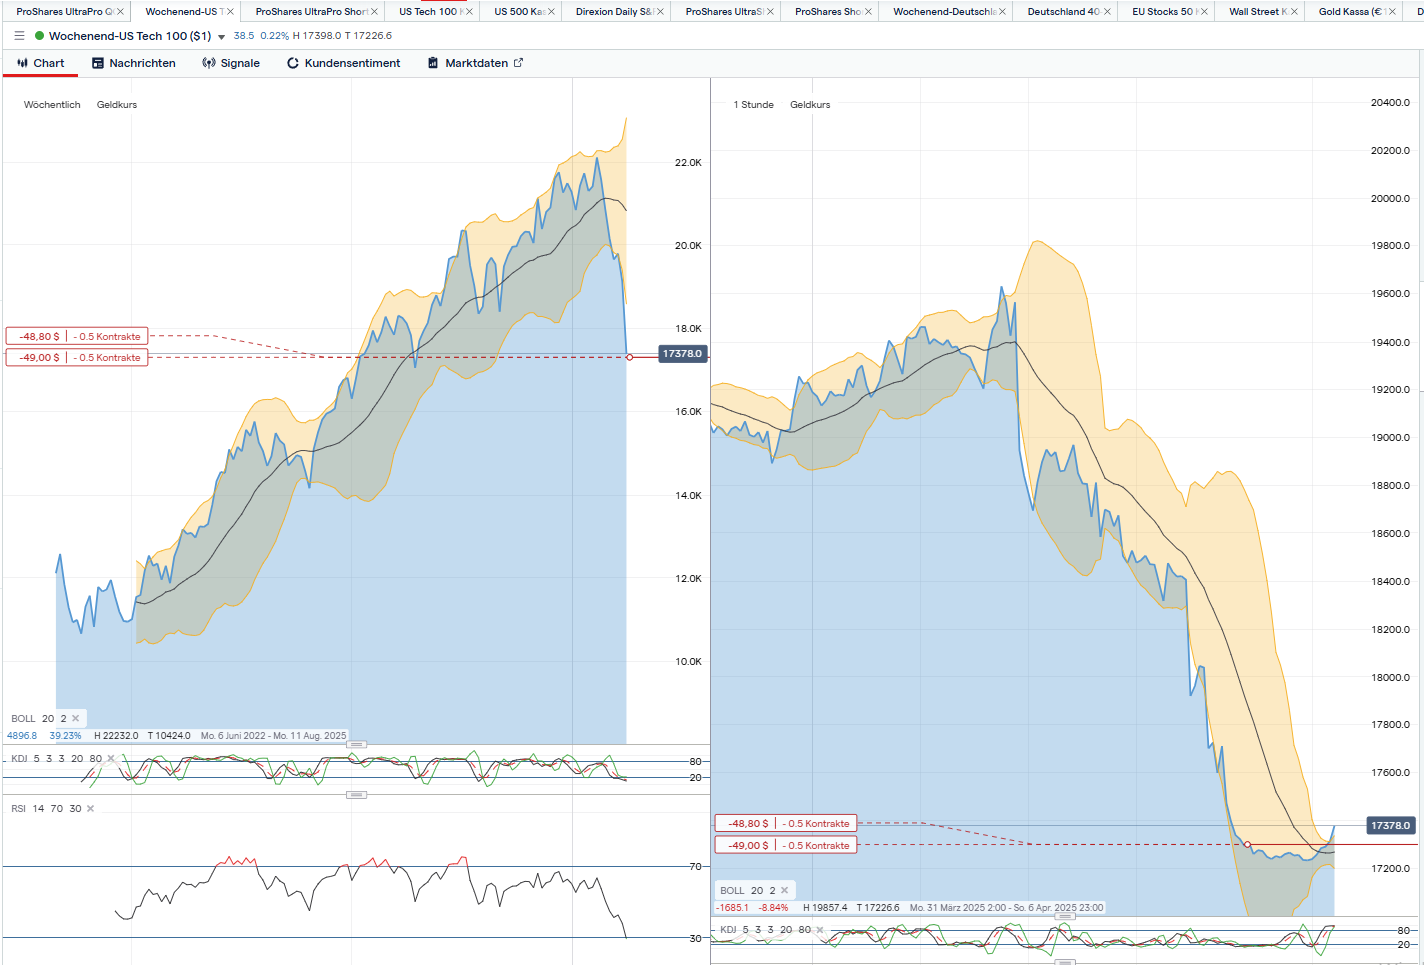The image size is (1424, 965).
Task: Switch to the Gold Kassa window tab
Action: 1350,12
